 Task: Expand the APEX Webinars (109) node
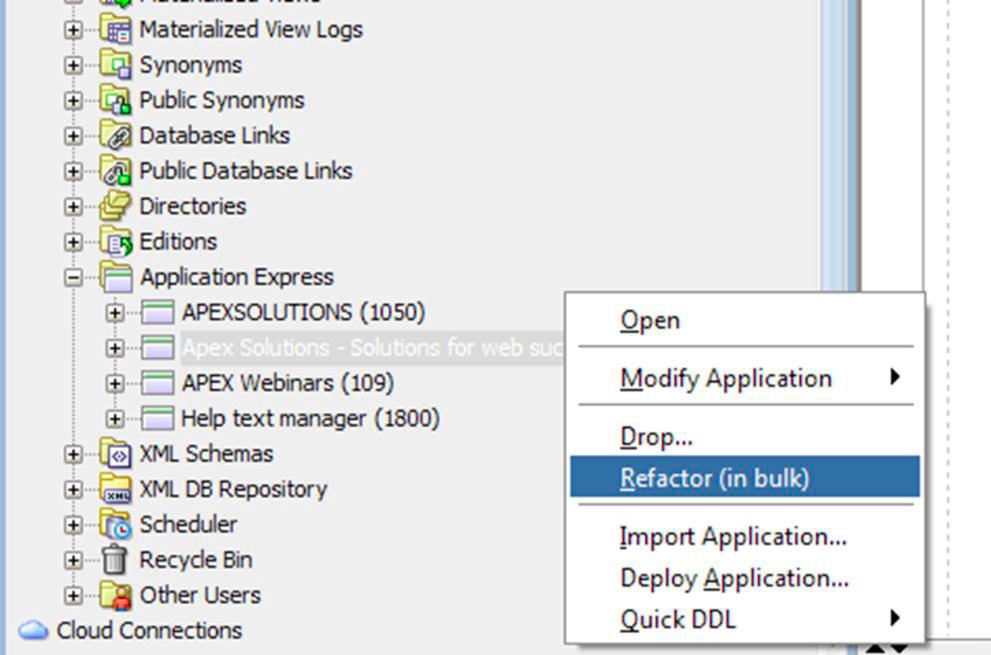point(115,383)
